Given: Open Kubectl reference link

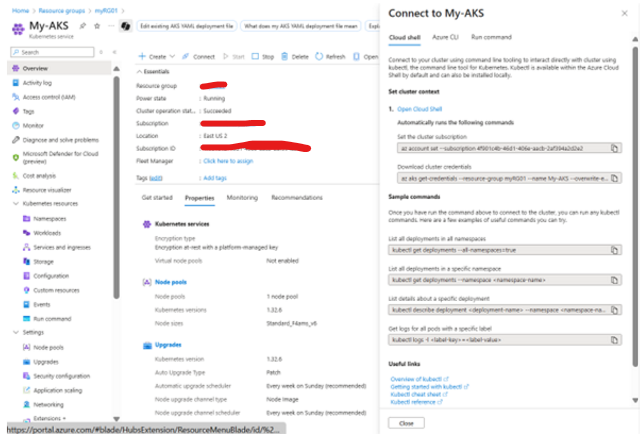Looking at the screenshot, I should click(416, 402).
